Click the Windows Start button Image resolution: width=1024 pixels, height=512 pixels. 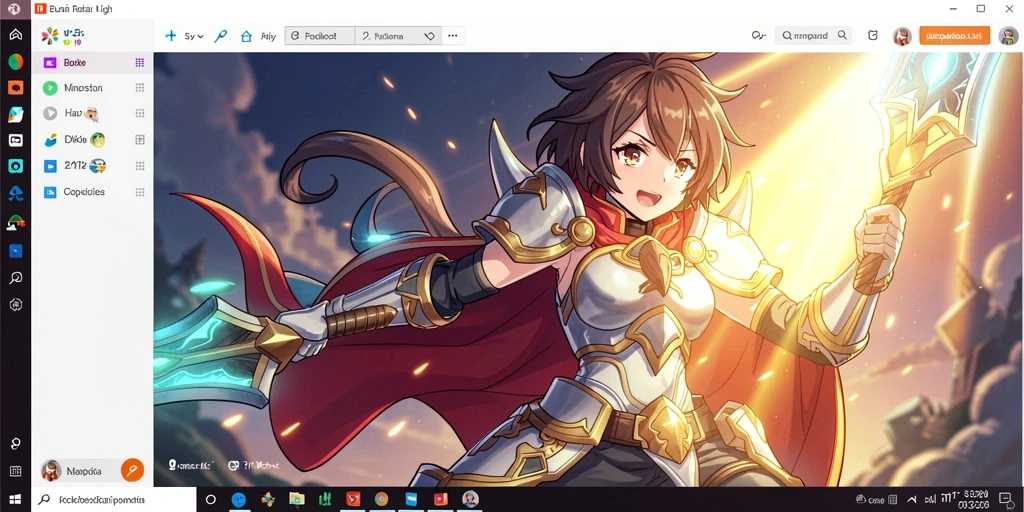(16, 500)
